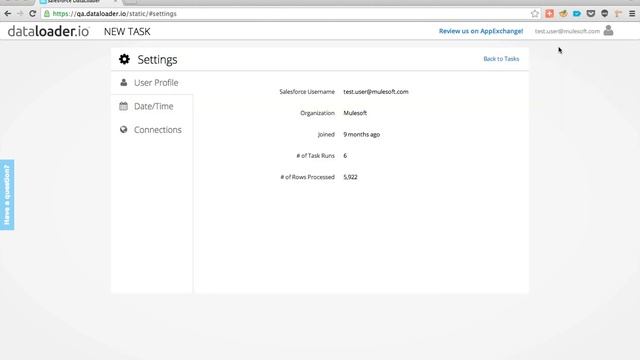640x360 pixels.
Task: Reload the page with refresh icon
Action: (x=32, y=13)
